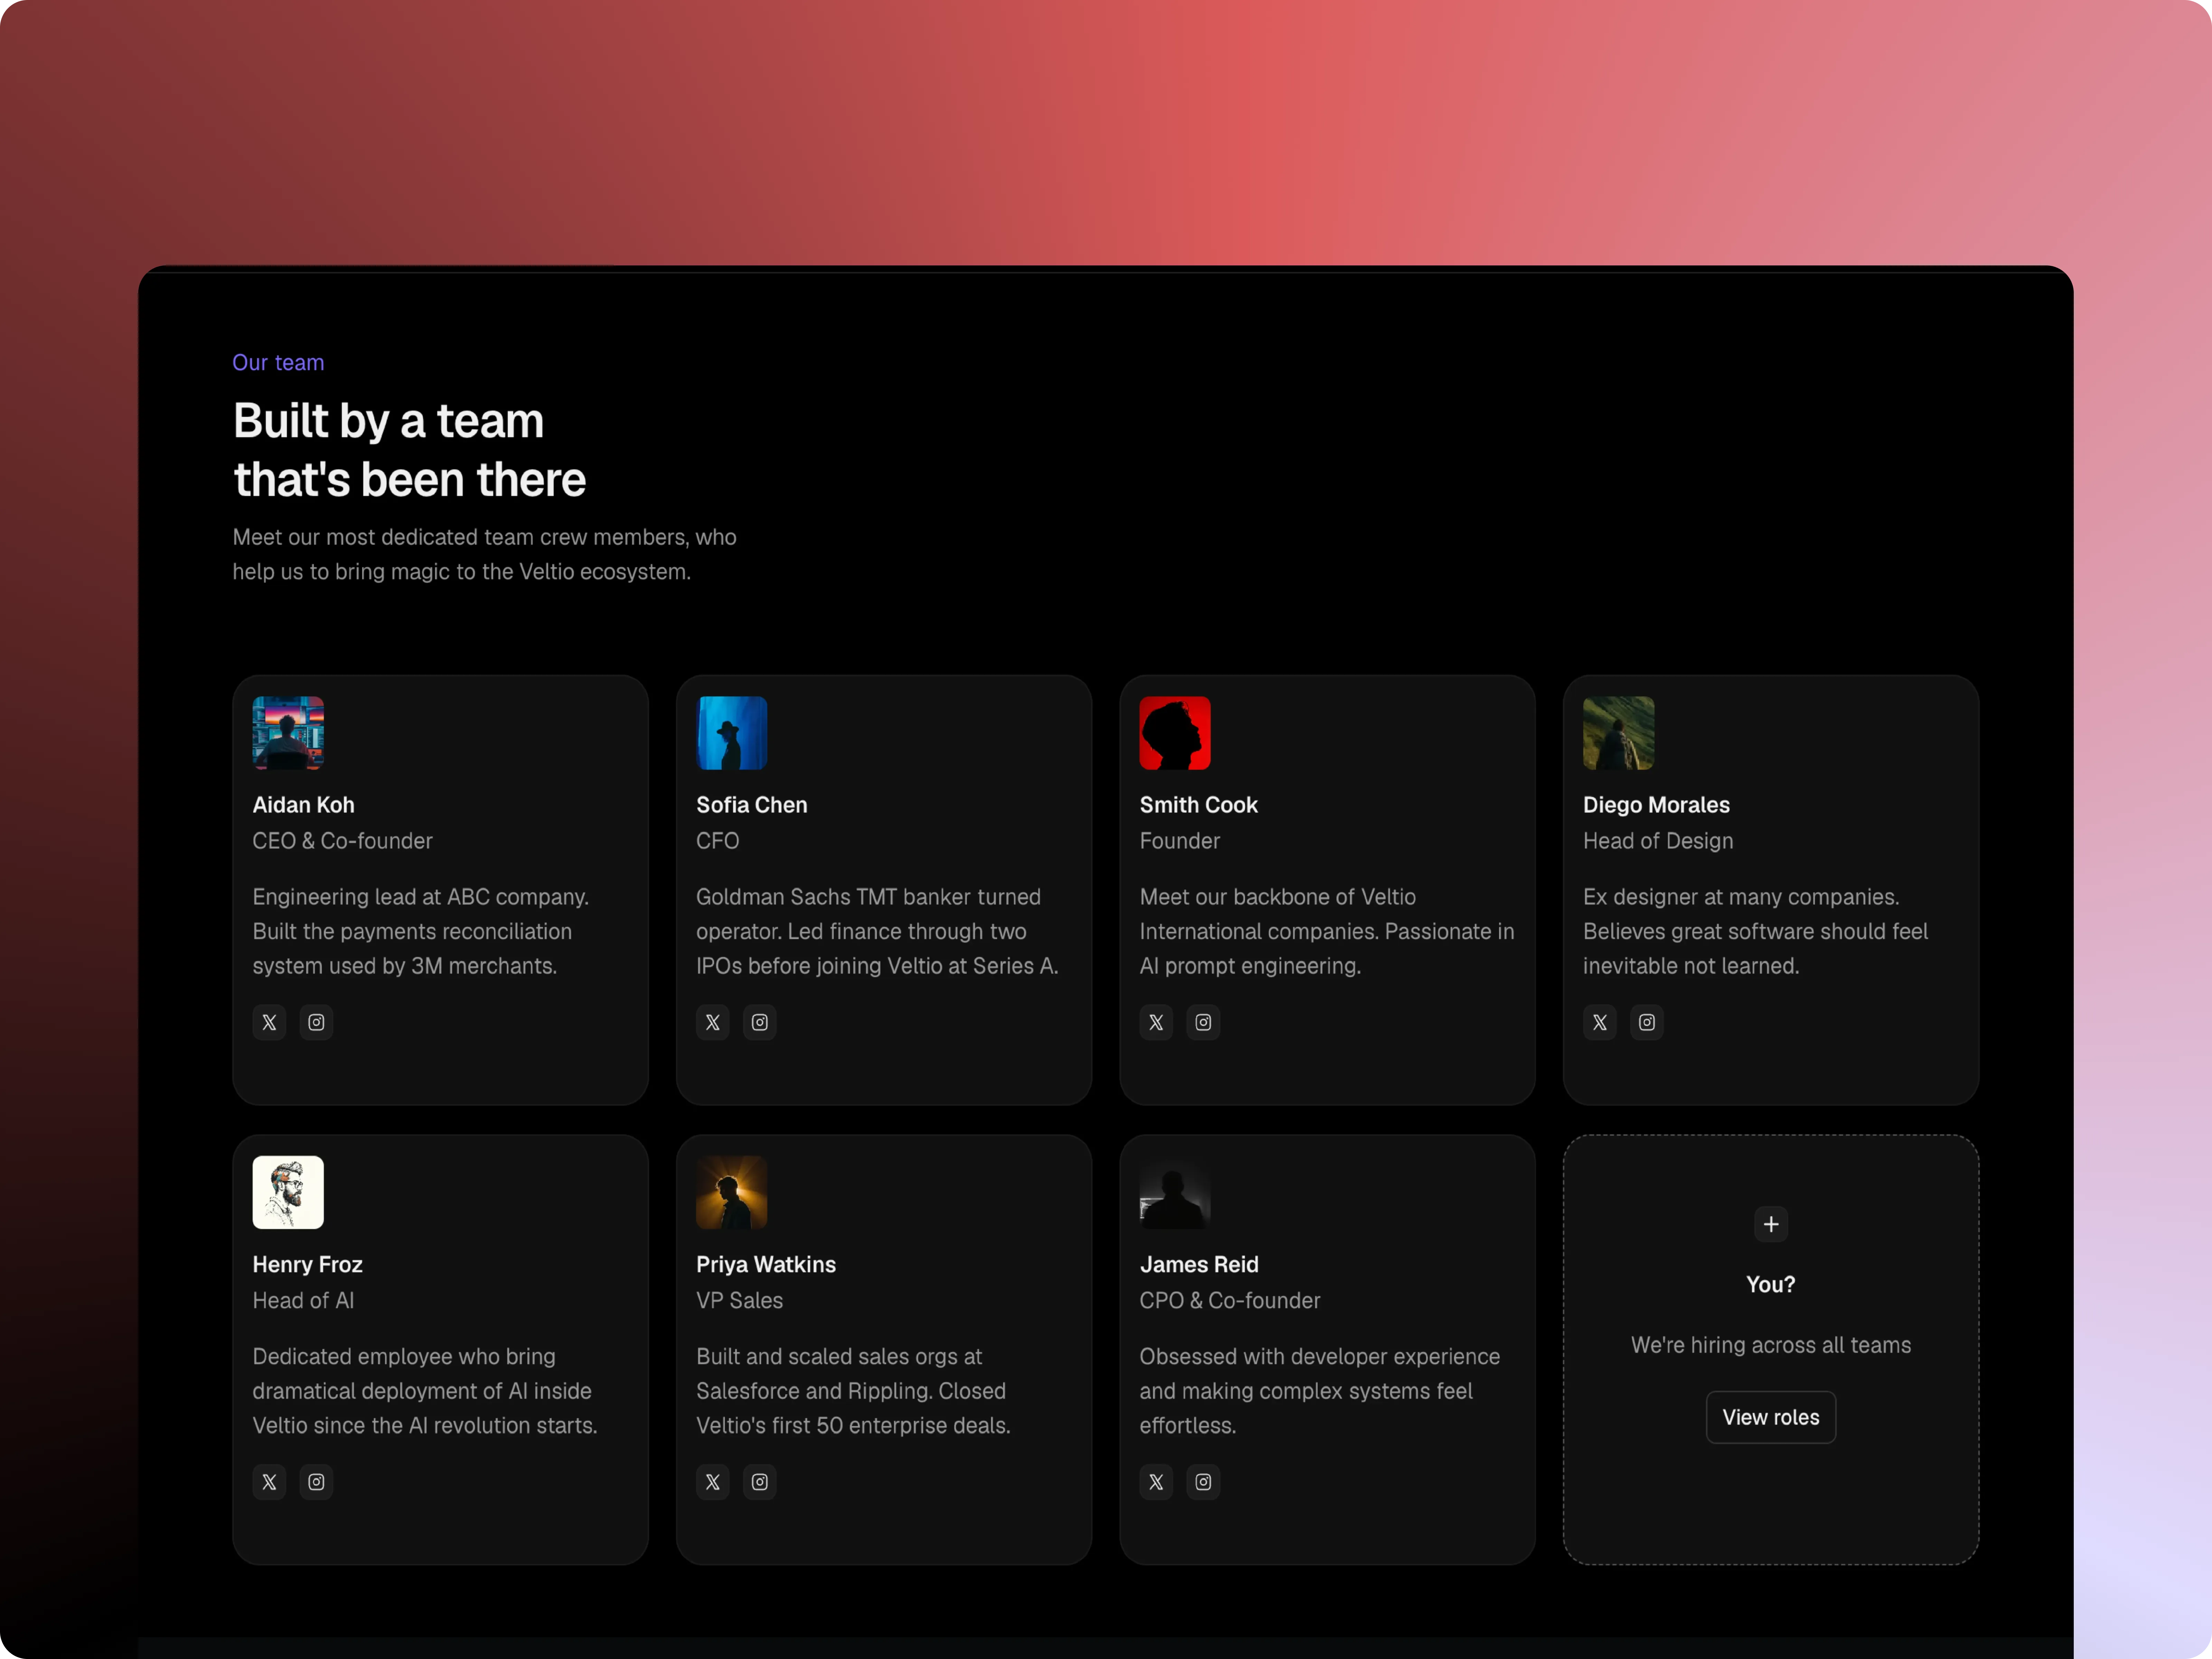The image size is (2212, 1659).
Task: Click Priya Watkins's backlit avatar photo
Action: pos(732,1192)
